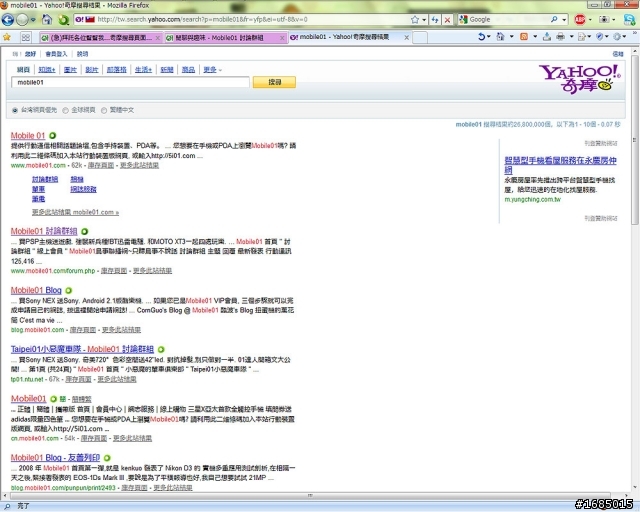
Task: Select the 全球網頁 radio button
Action: (65, 110)
